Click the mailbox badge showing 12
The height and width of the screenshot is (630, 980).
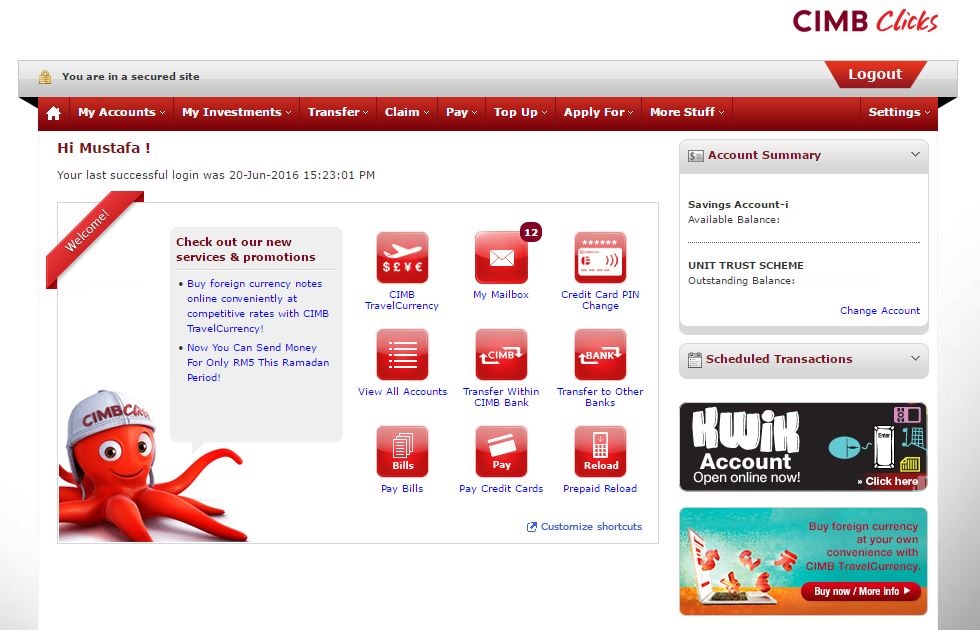point(531,232)
